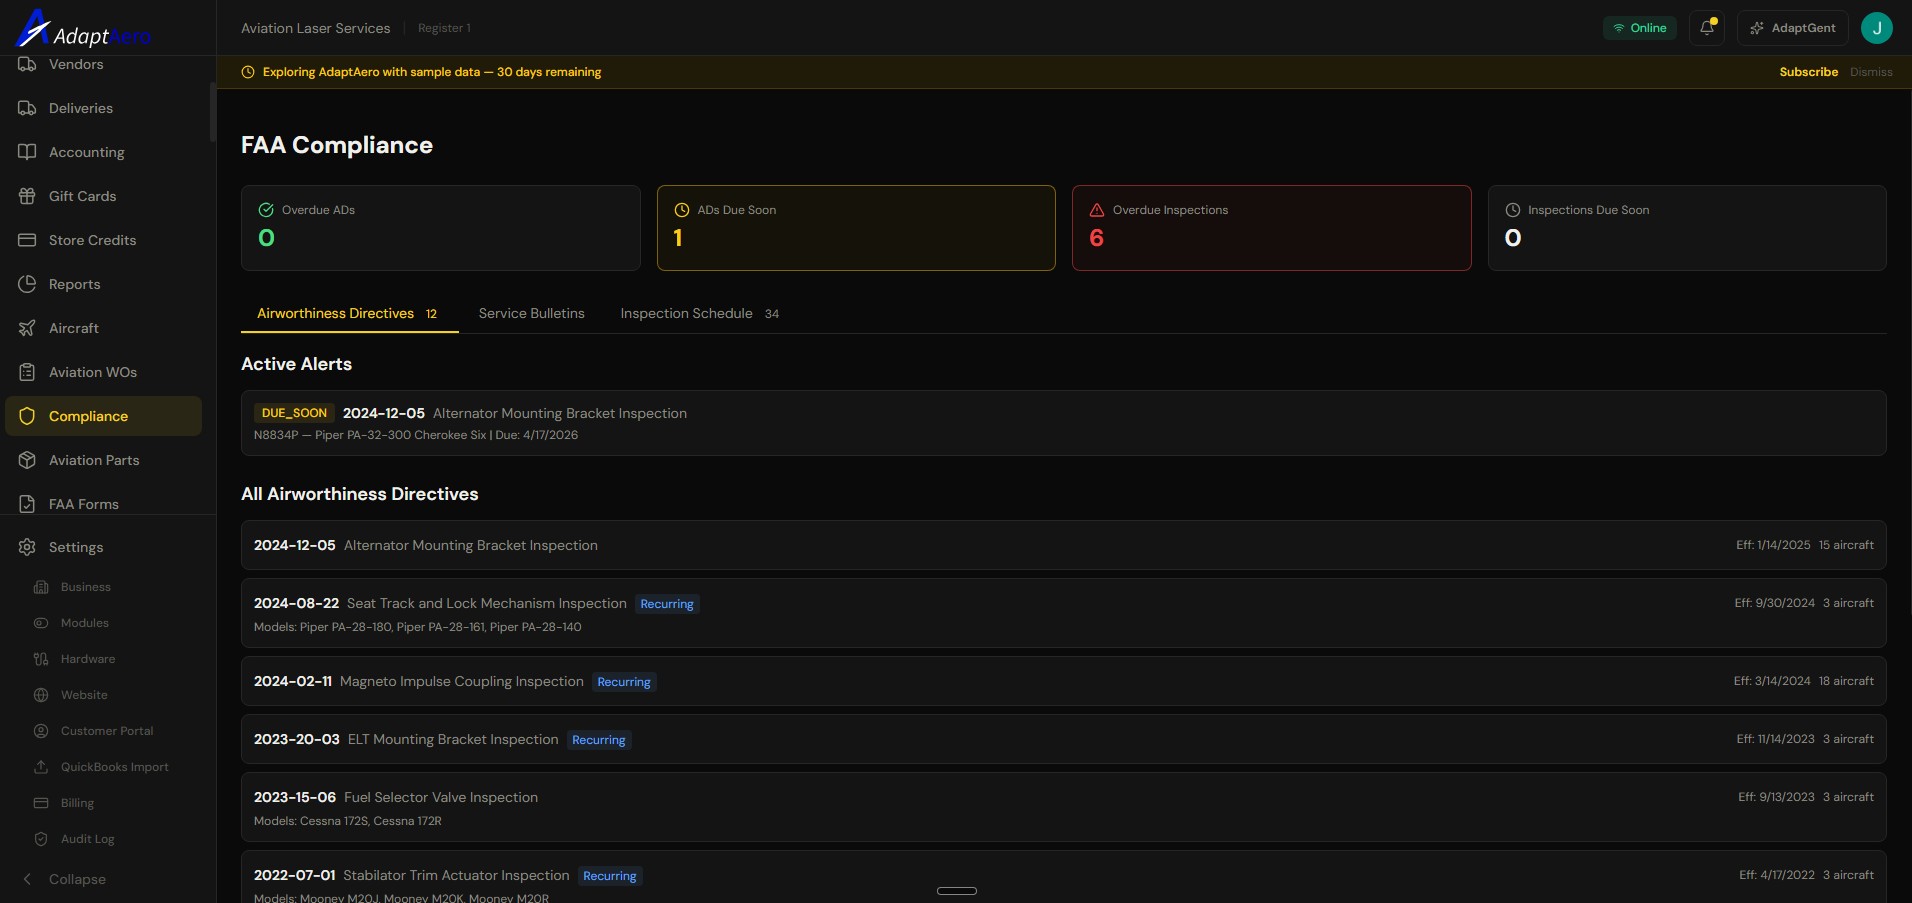Collapse the sidebar navigation
1912x903 pixels.
[x=79, y=879]
